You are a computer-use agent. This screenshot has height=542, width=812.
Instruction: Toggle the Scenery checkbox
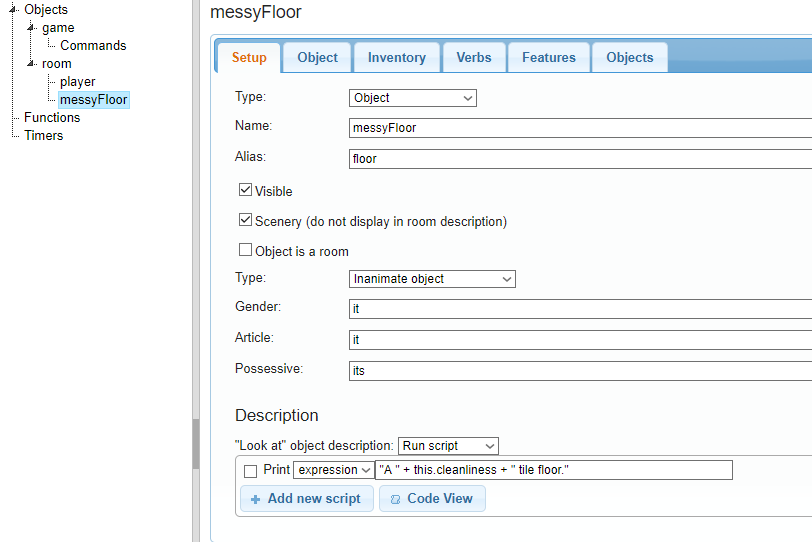[245, 220]
